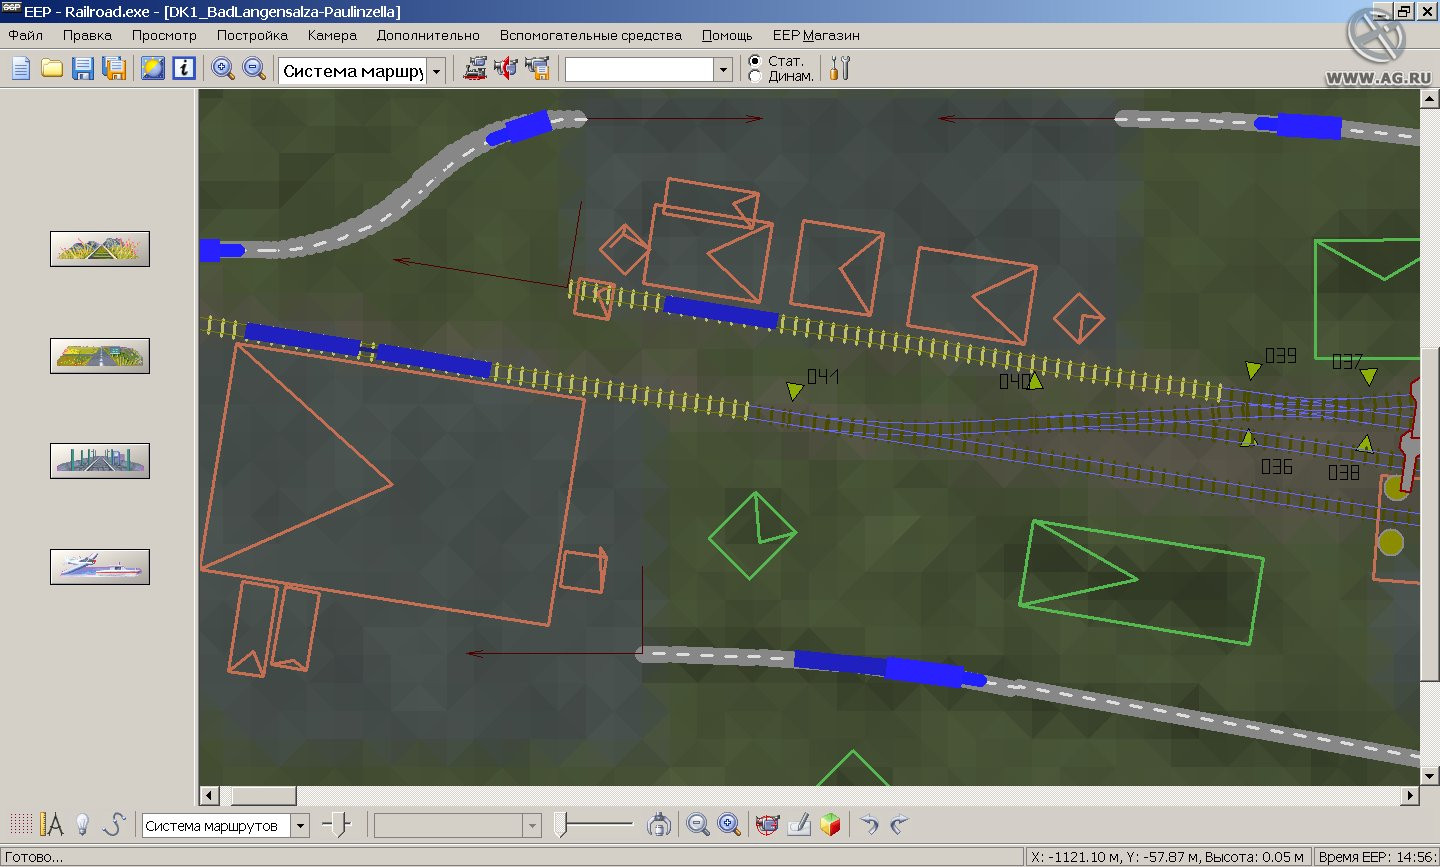The height and width of the screenshot is (867, 1440).
Task: Open the 'Постройка' menu
Action: pos(252,35)
